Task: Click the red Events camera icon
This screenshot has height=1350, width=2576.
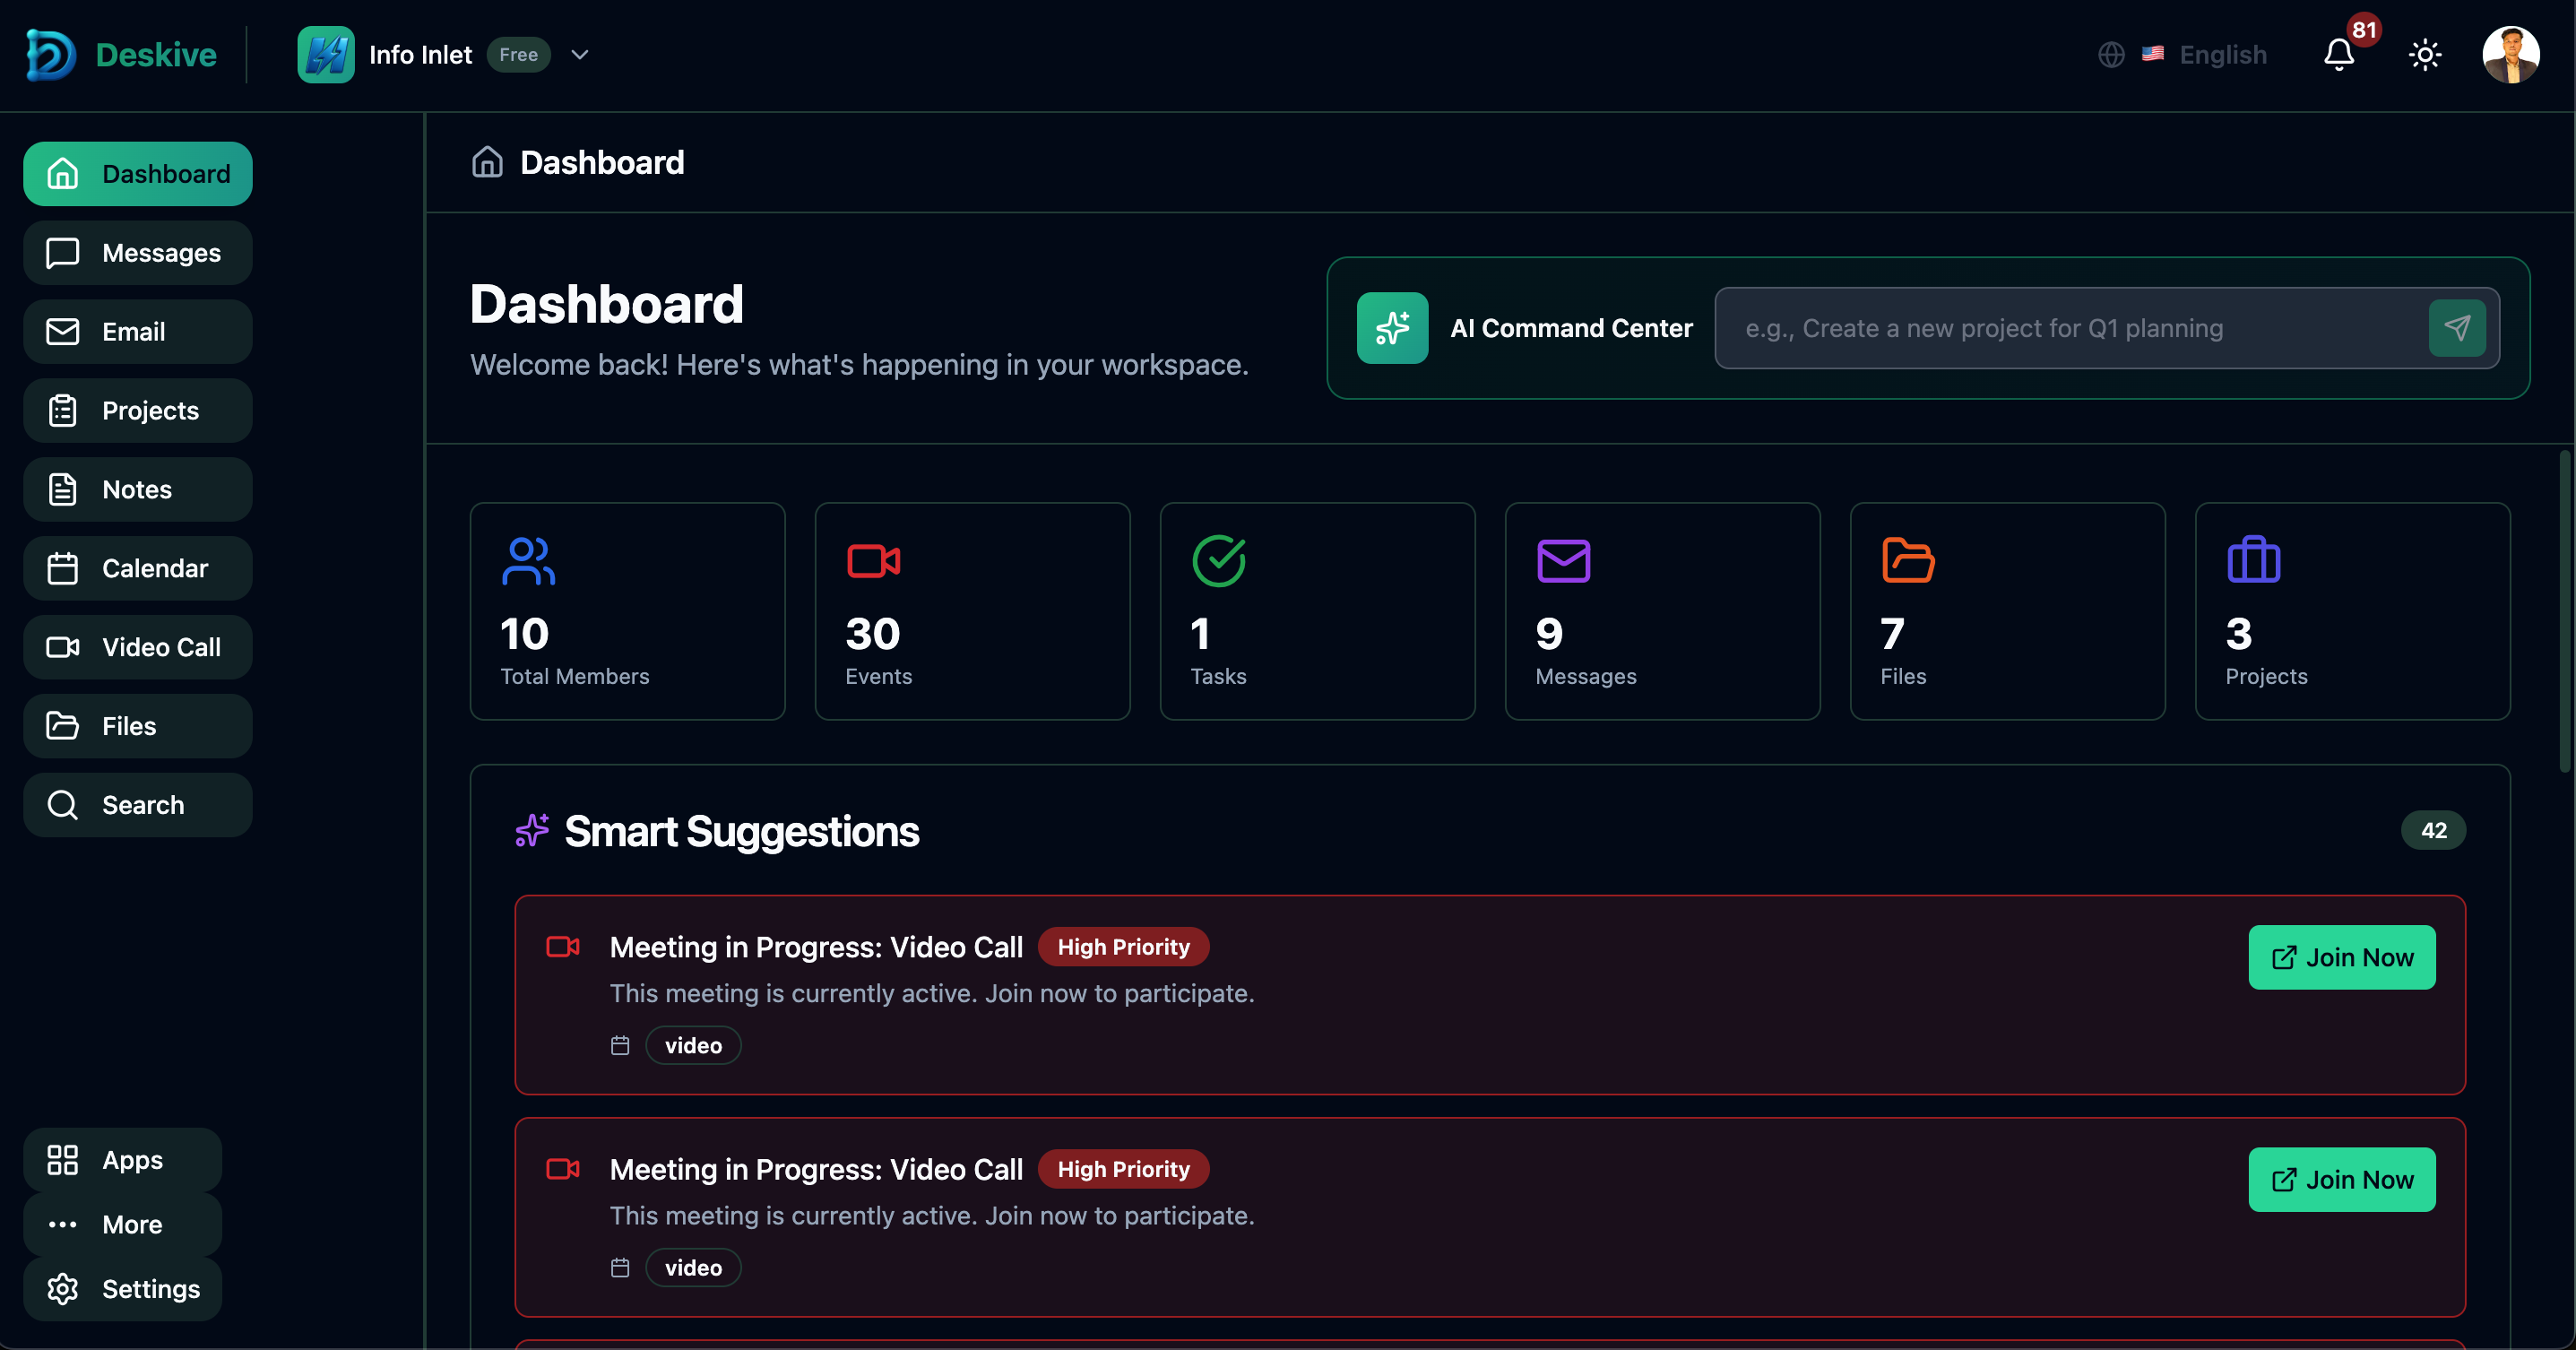Action: [873, 561]
